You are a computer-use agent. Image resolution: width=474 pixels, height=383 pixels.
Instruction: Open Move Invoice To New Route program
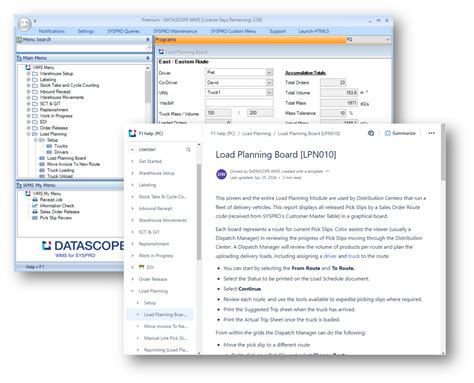click(73, 164)
